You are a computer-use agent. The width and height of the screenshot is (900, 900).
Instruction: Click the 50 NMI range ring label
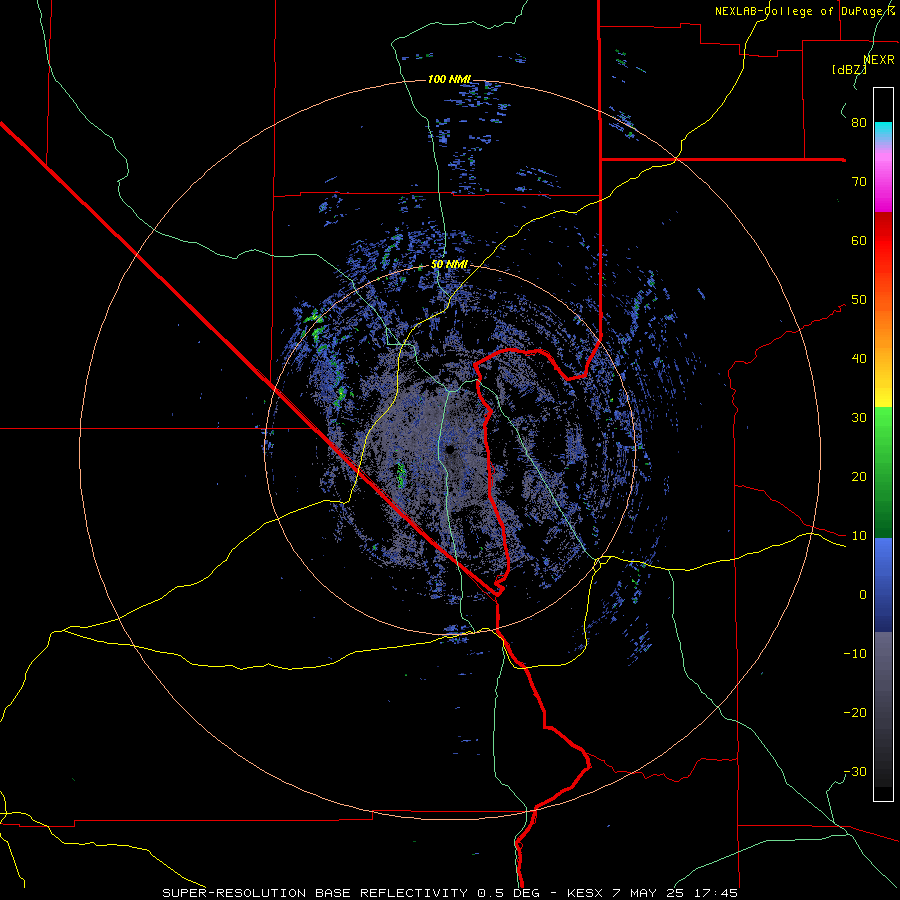coord(449,265)
